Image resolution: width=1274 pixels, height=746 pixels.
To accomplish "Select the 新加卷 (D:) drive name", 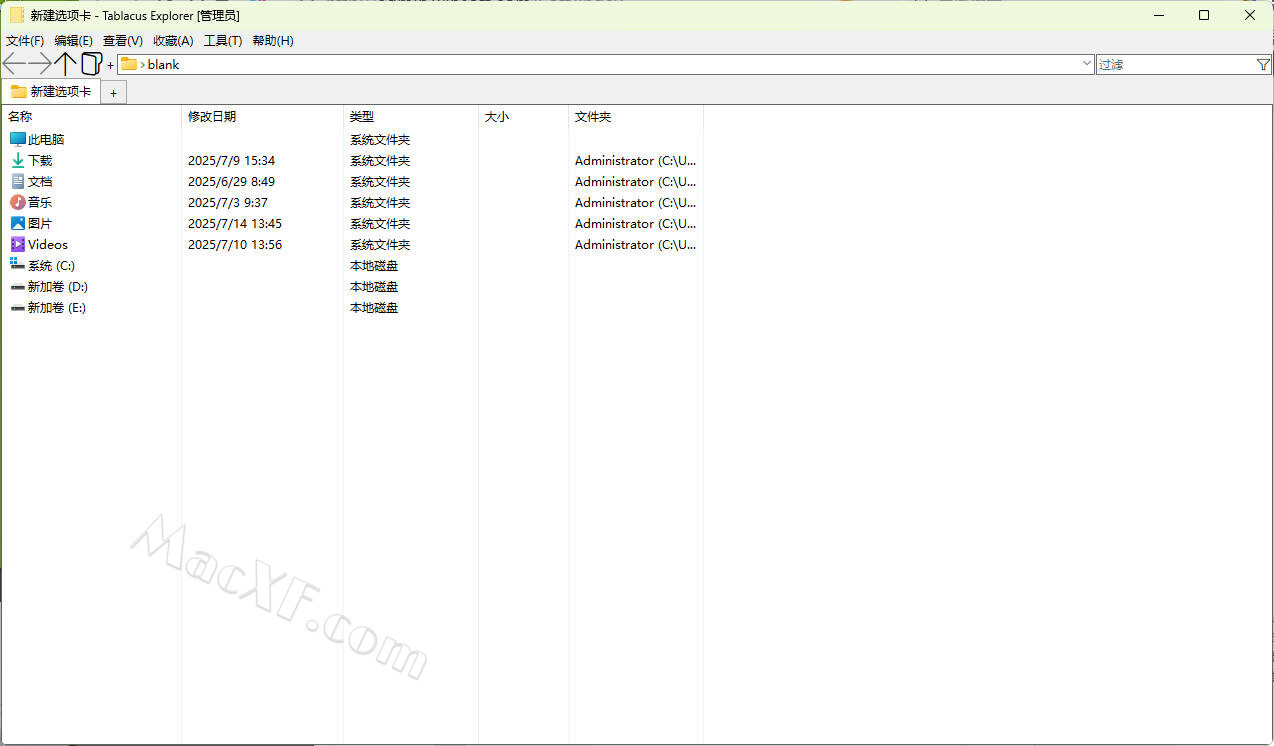I will click(x=58, y=287).
